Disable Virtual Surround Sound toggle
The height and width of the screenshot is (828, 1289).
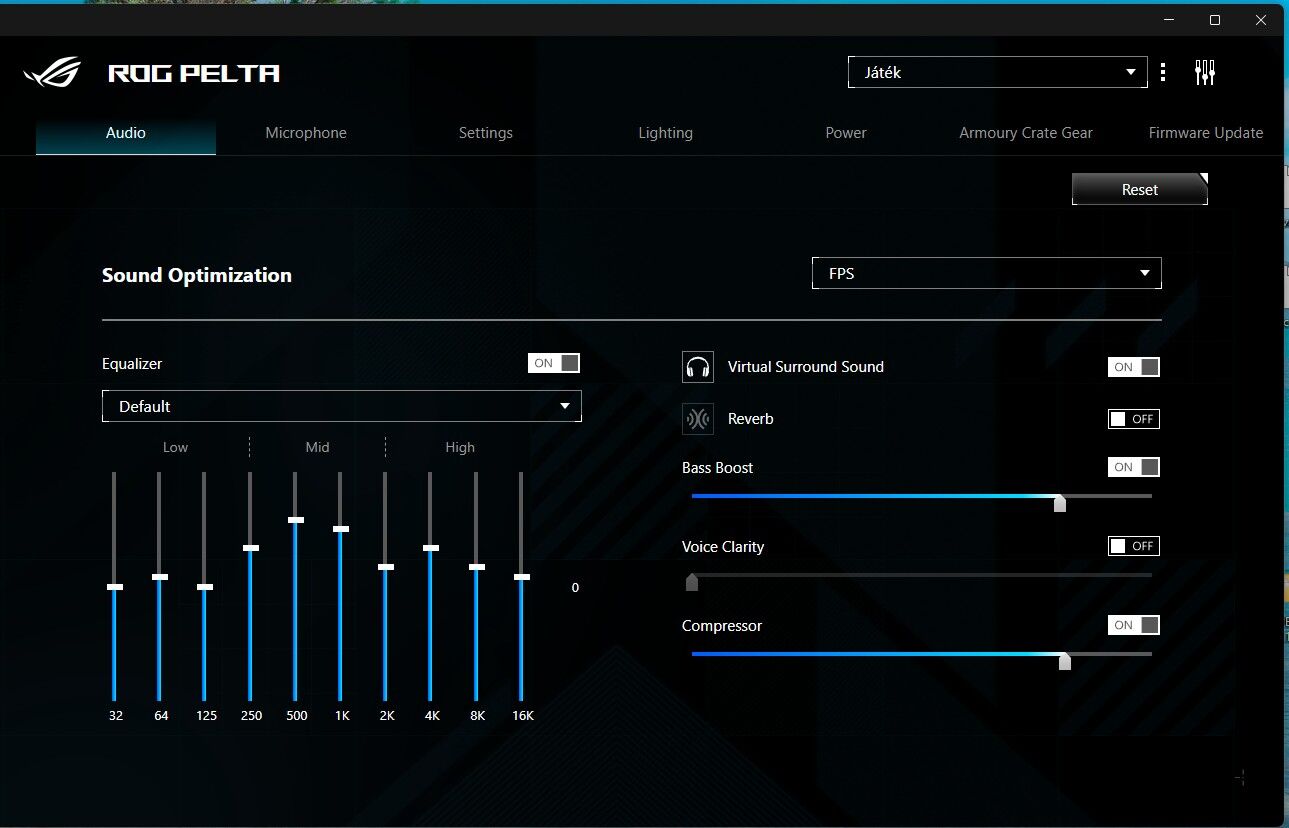[x=1134, y=367]
